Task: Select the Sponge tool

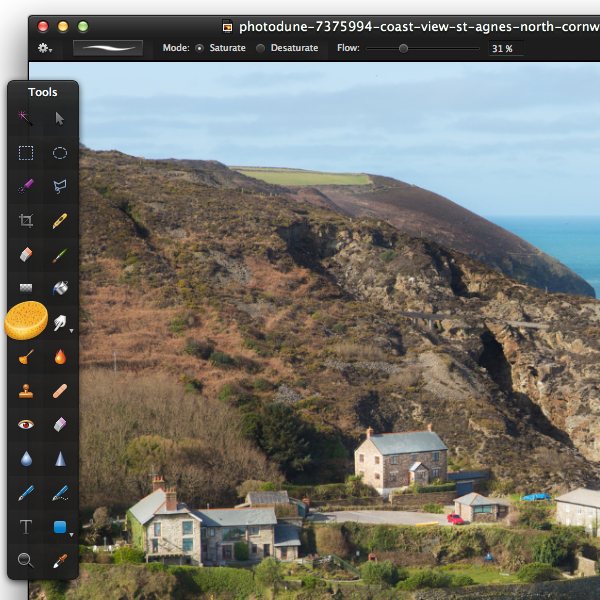Action: (26, 320)
